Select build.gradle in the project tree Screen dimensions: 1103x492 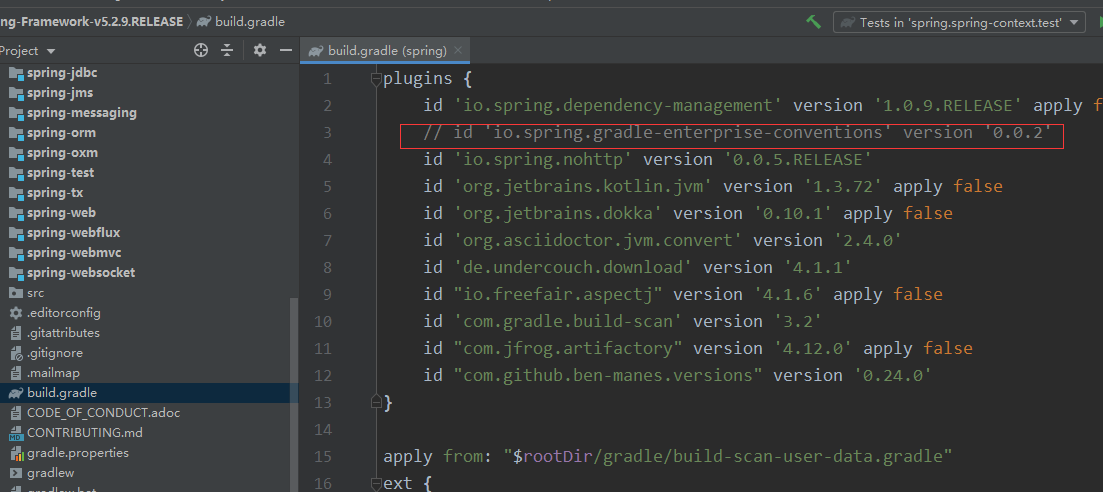(x=62, y=393)
